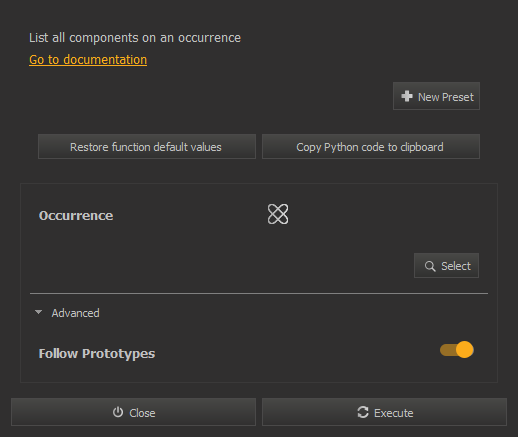Screen dimensions: 518x437
Task: Click the orange knob of the Prototypes toggle
Action: click(x=464, y=350)
